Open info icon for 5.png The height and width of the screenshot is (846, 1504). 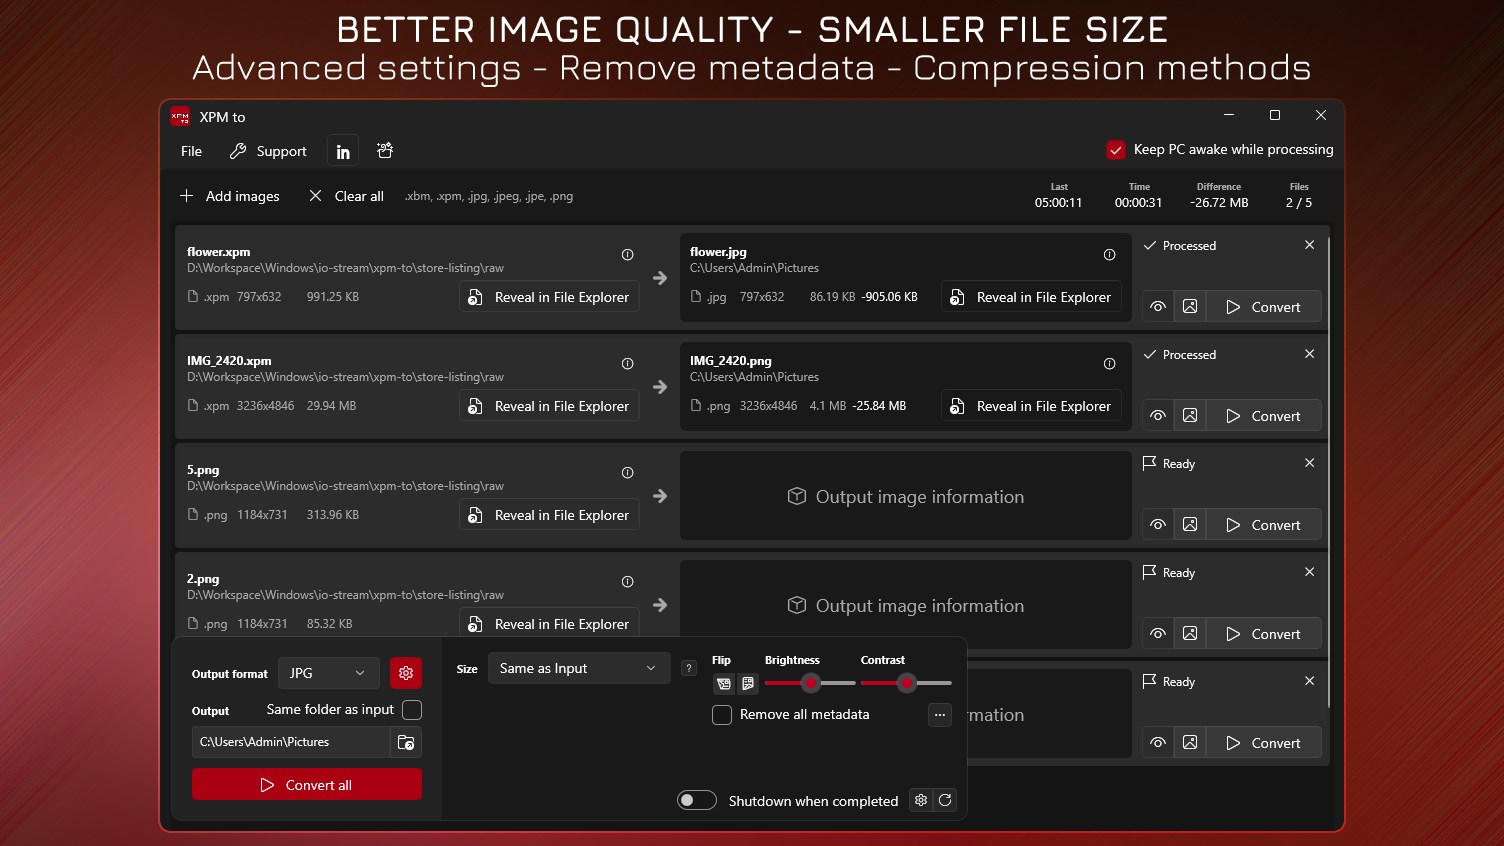click(627, 473)
